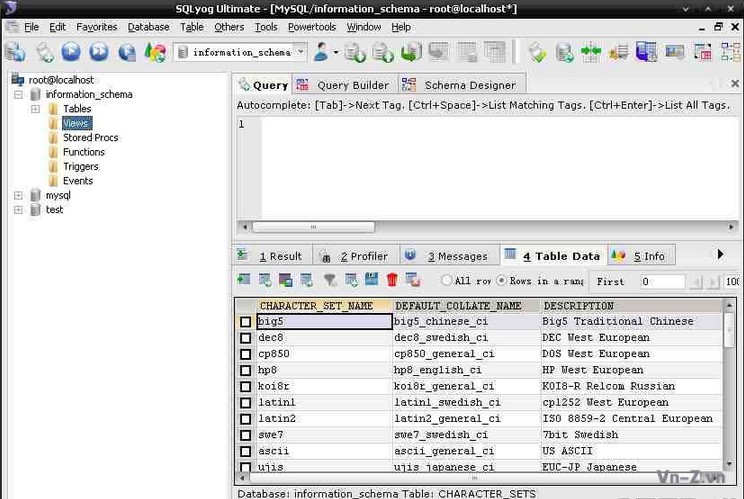Click the Stored Procs folder icon

click(55, 138)
